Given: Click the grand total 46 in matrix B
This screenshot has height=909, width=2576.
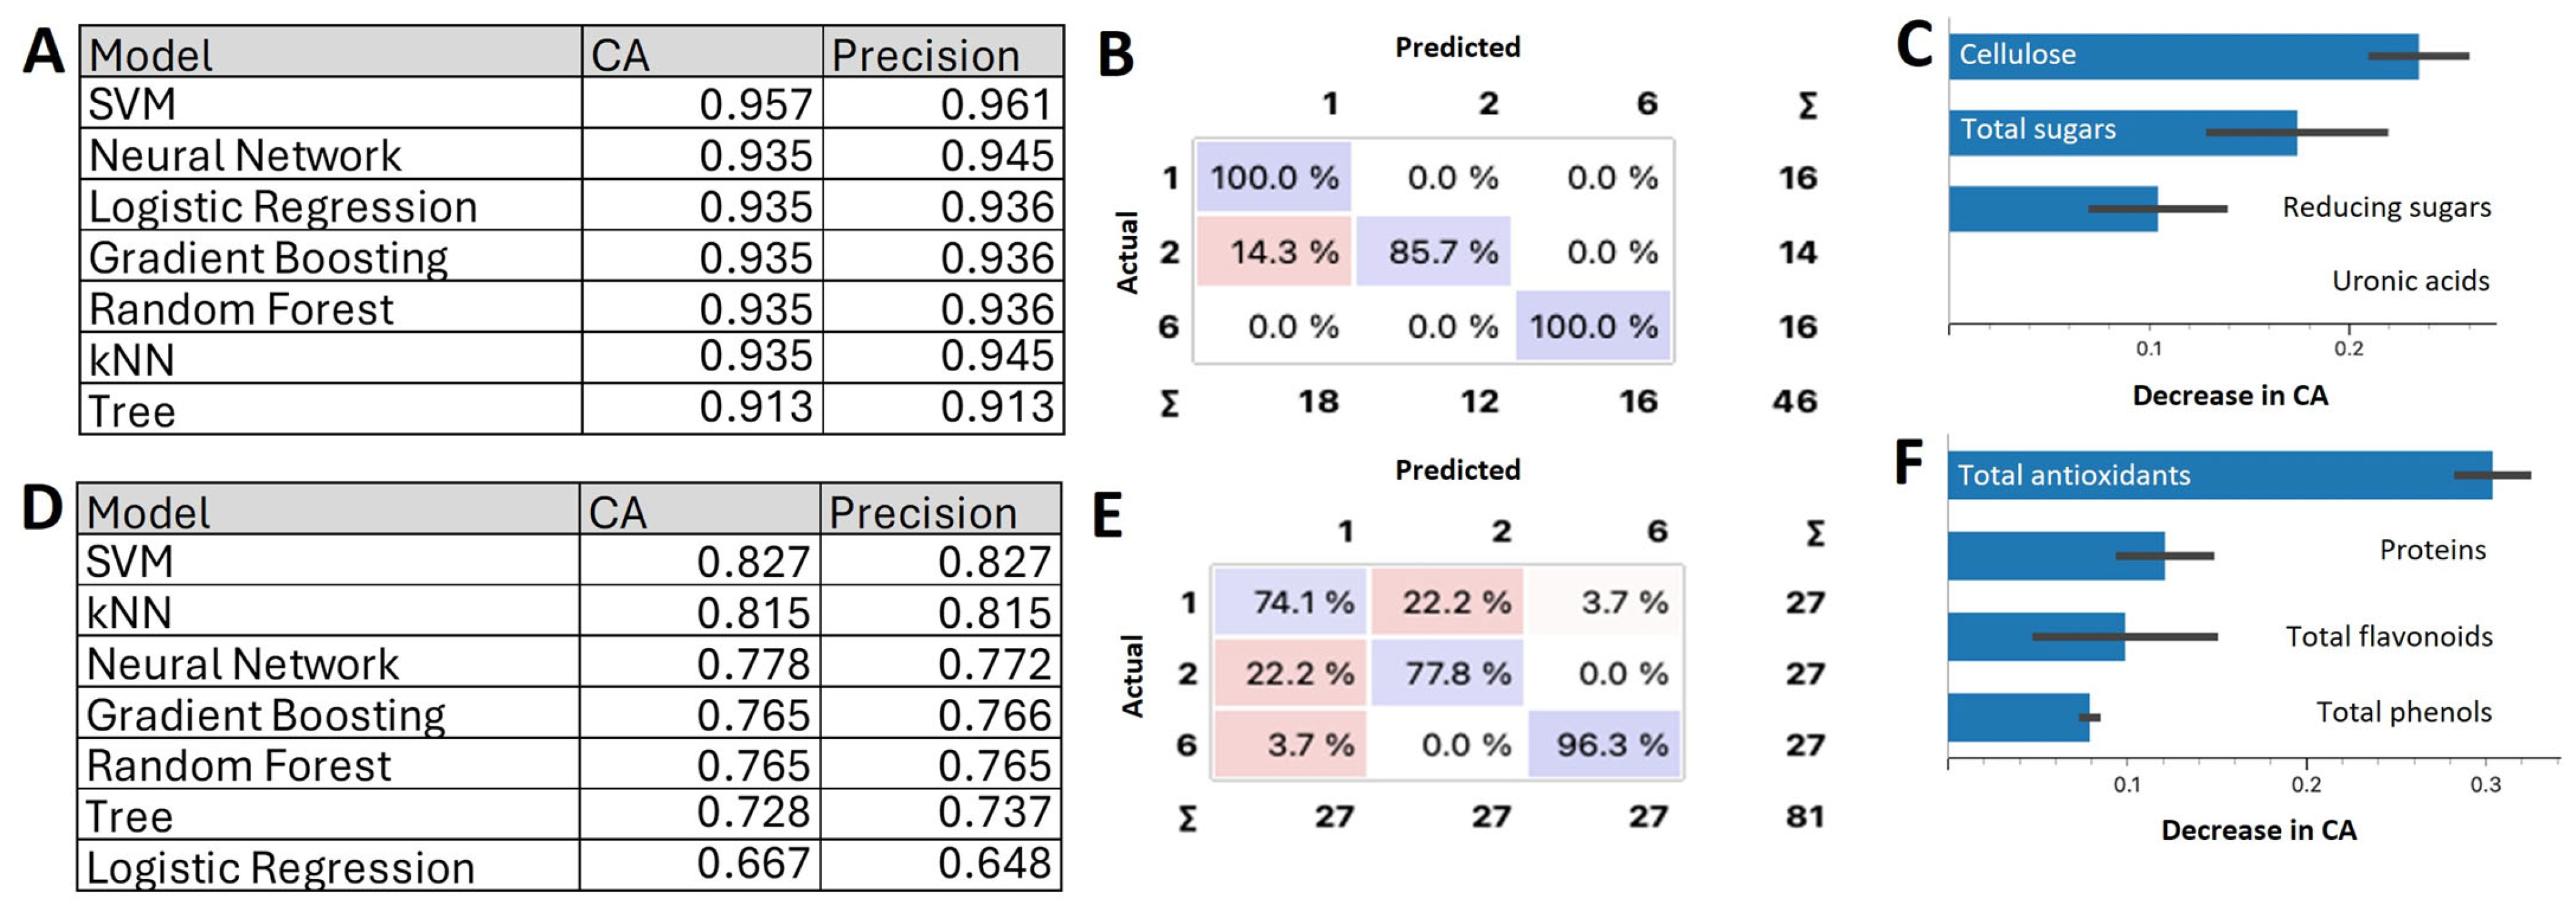Looking at the screenshot, I should (1795, 402).
